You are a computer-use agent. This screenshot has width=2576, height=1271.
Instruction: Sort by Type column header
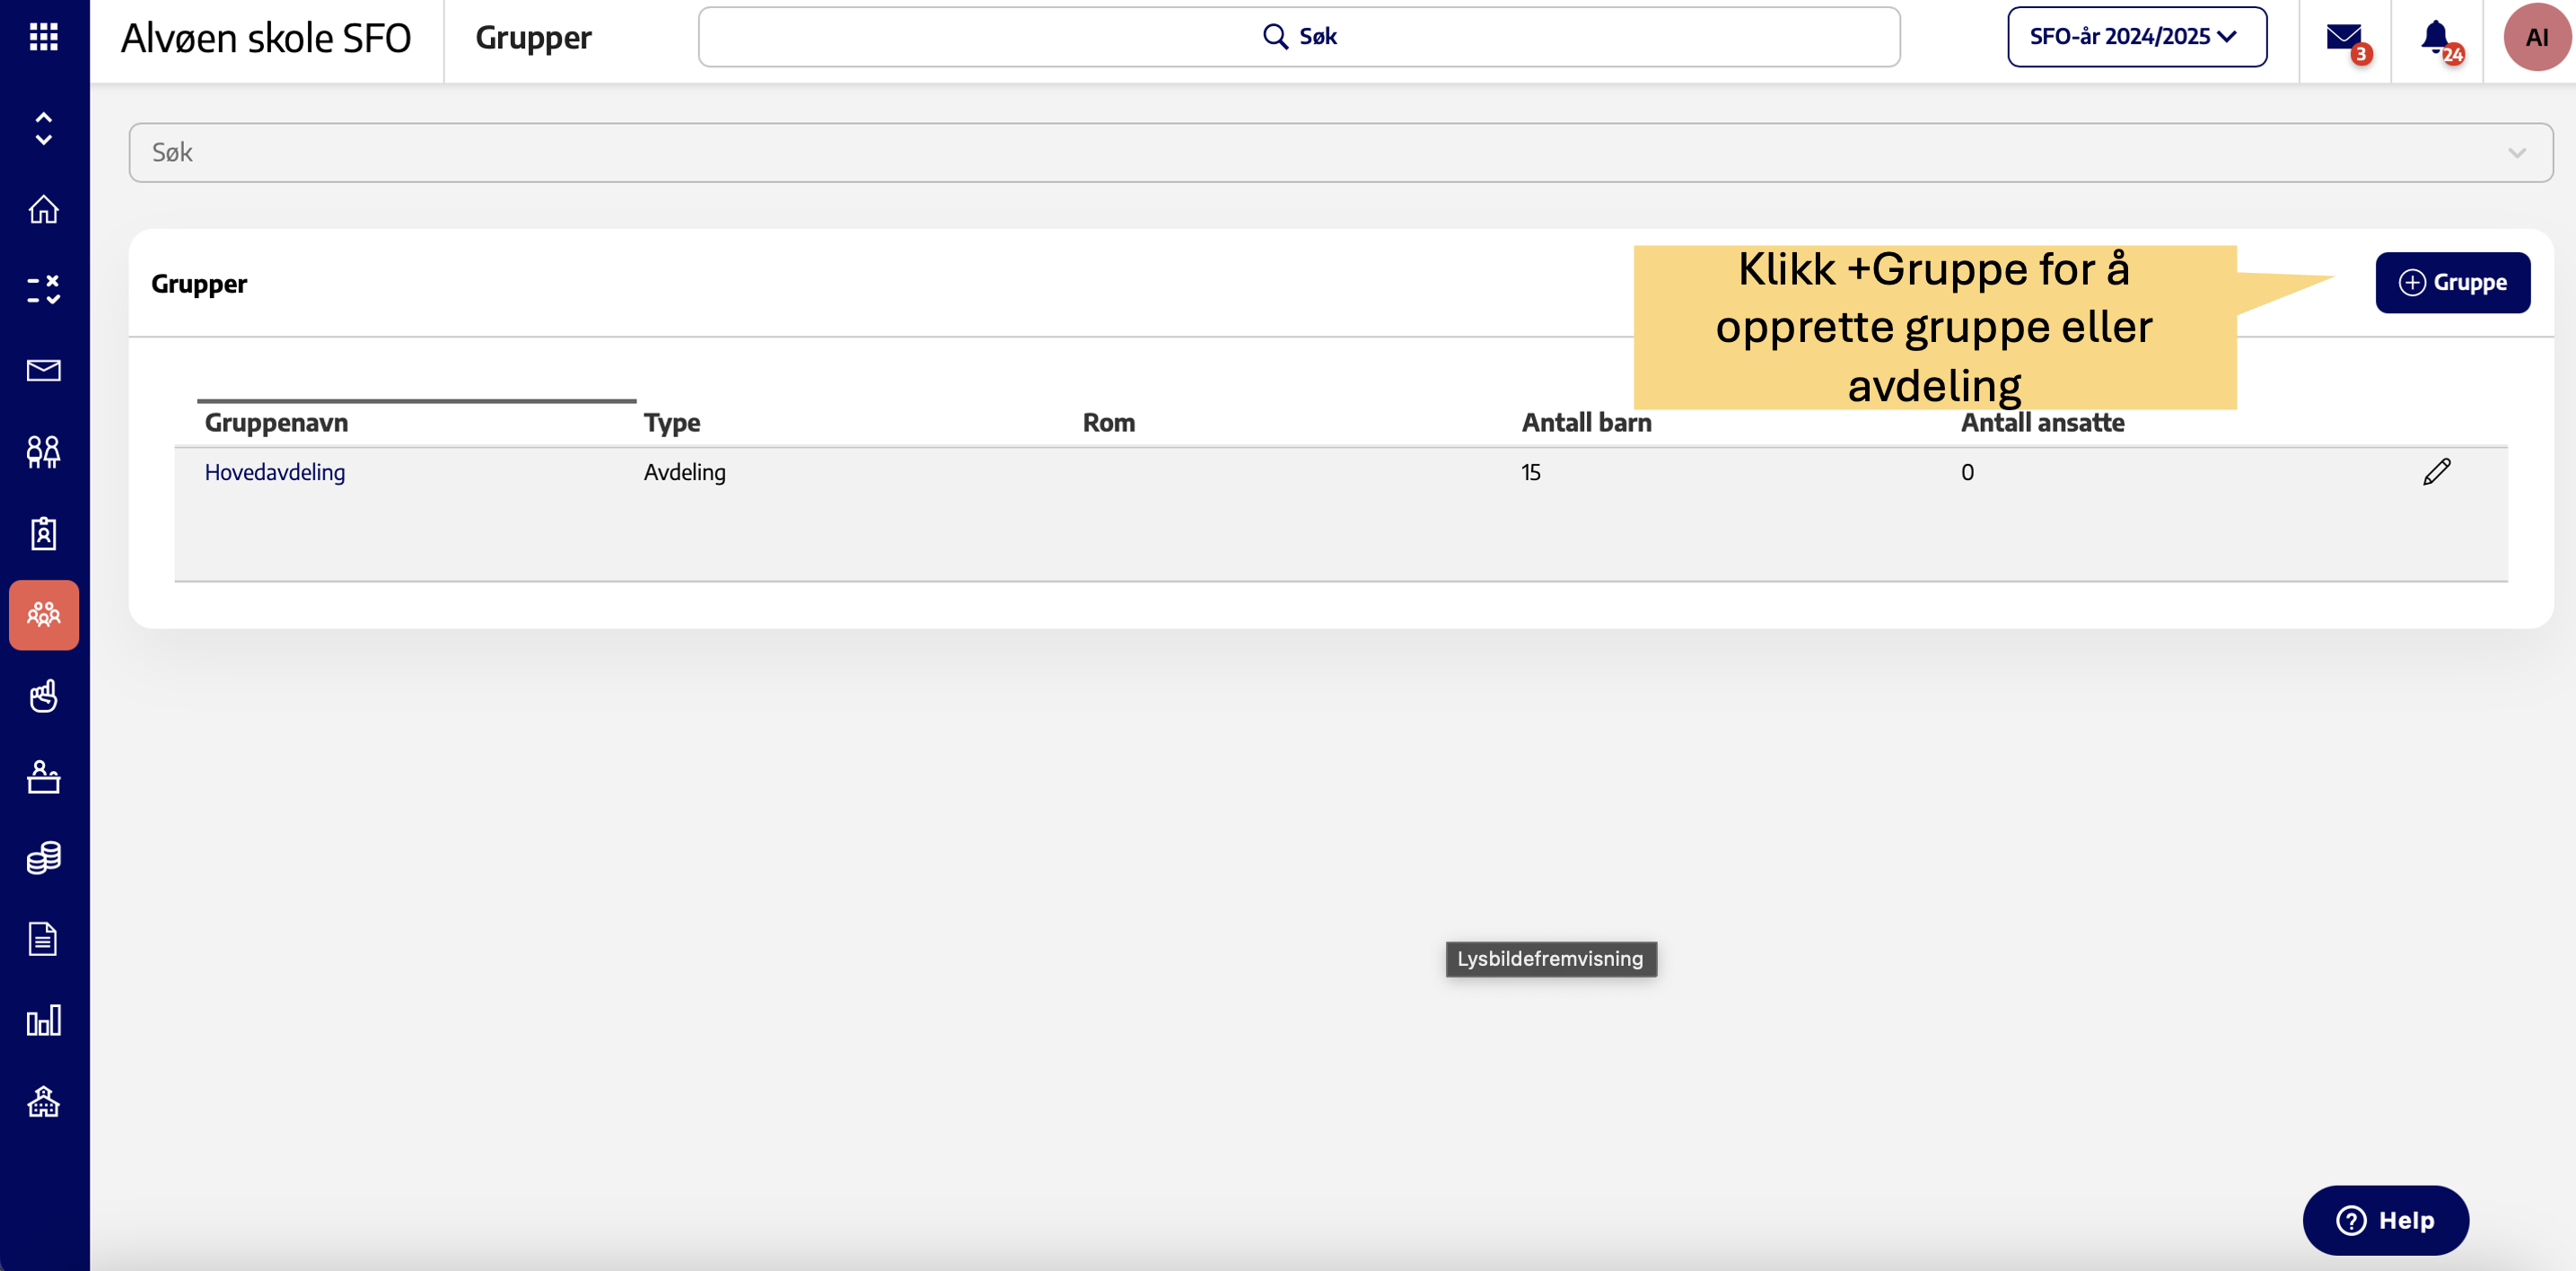pyautogui.click(x=671, y=423)
